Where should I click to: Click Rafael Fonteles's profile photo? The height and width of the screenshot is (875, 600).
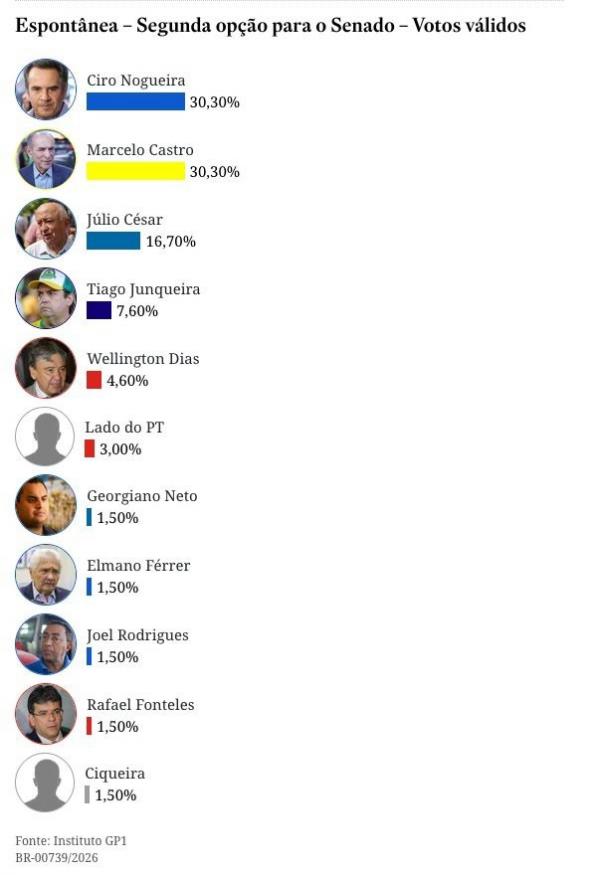point(45,714)
